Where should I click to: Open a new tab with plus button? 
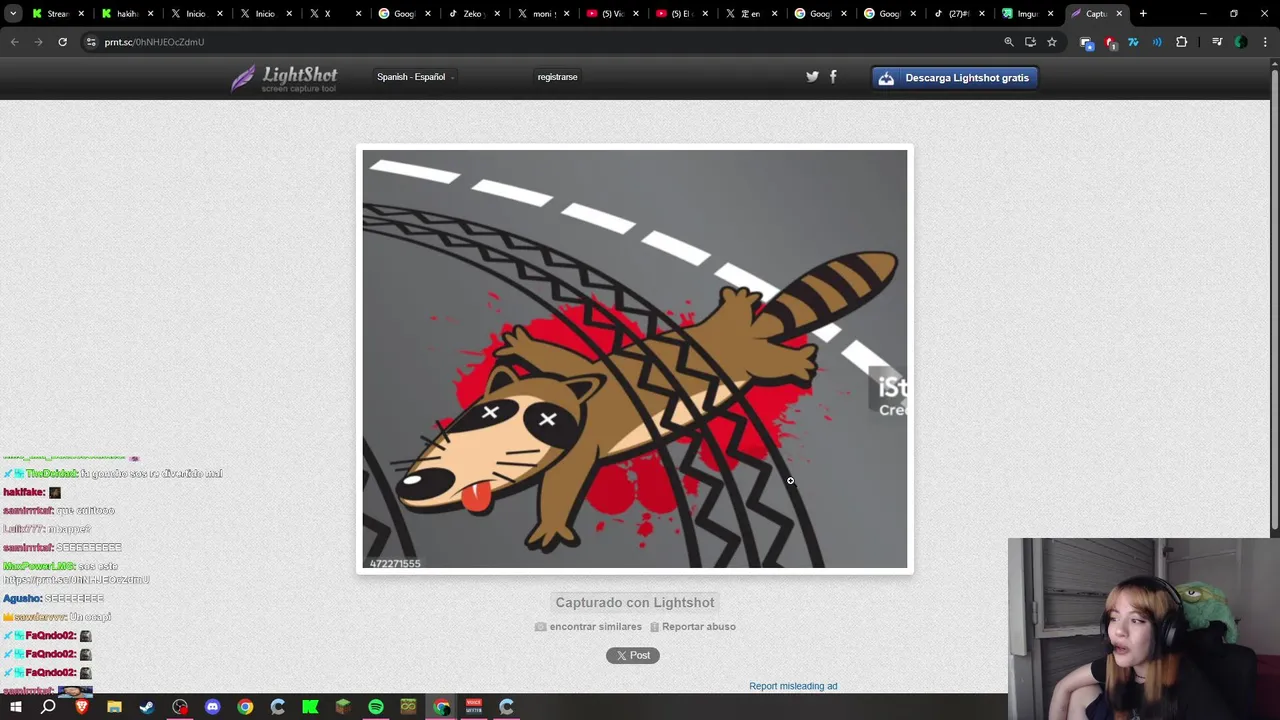click(1143, 14)
